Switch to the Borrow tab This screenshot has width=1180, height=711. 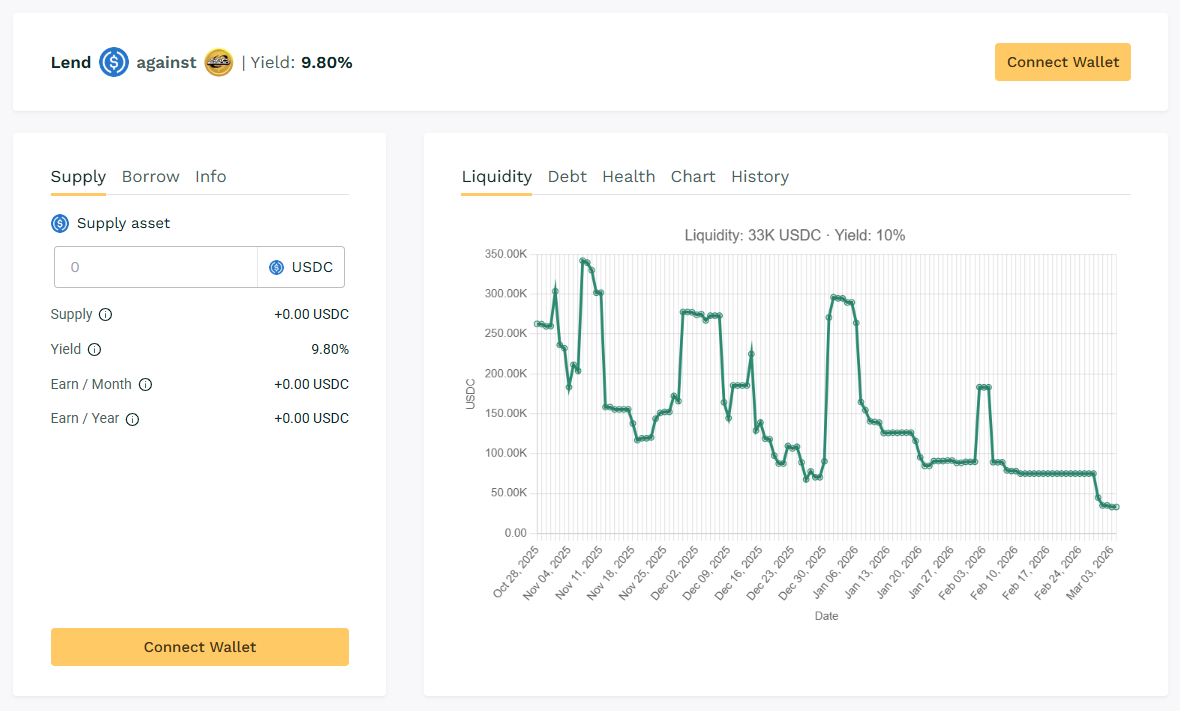(150, 177)
